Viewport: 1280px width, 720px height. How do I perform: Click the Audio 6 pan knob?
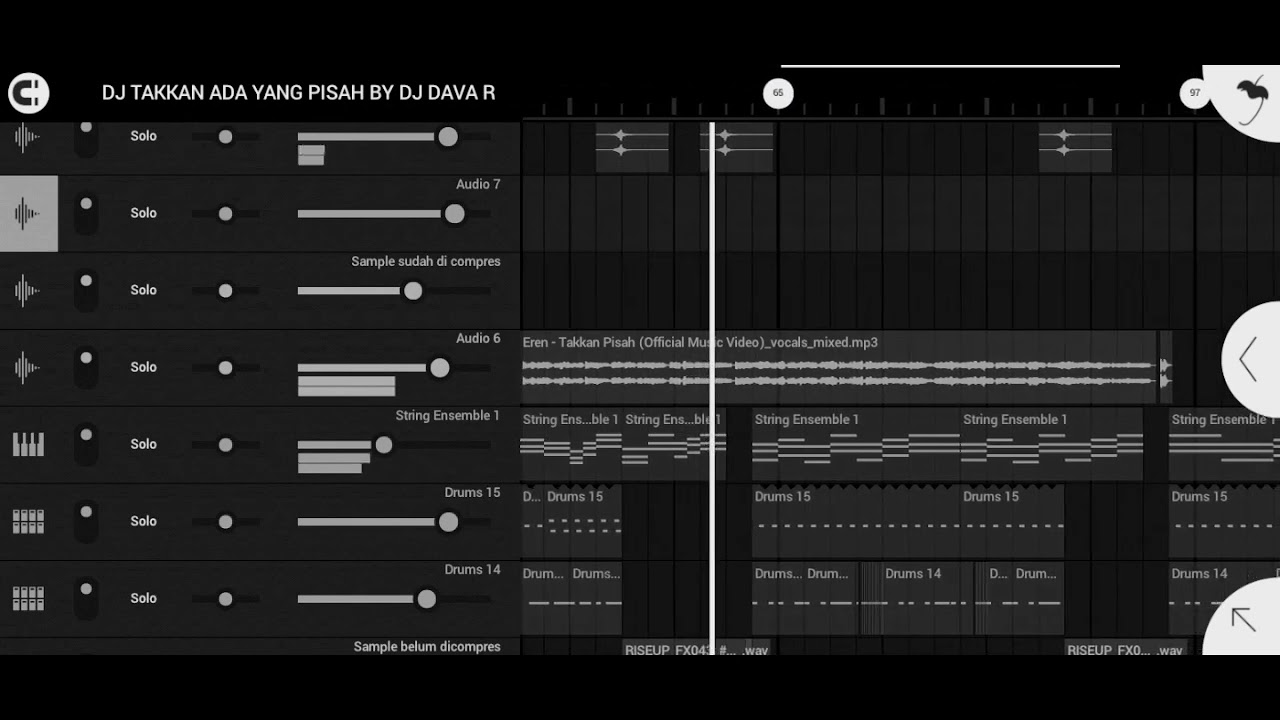point(225,367)
